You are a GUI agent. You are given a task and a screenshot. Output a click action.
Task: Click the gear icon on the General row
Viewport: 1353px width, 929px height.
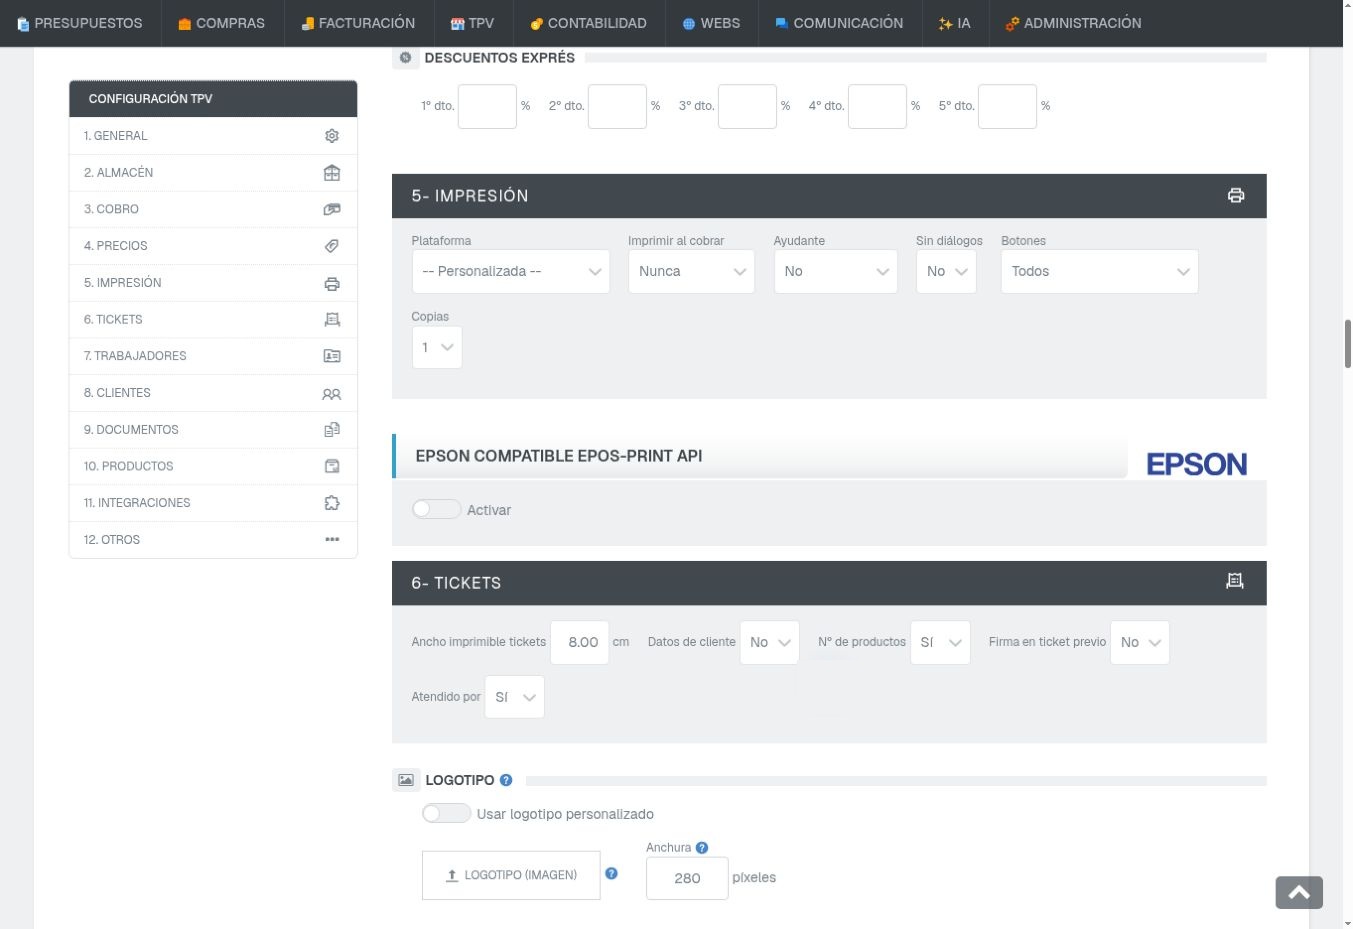[x=332, y=136]
